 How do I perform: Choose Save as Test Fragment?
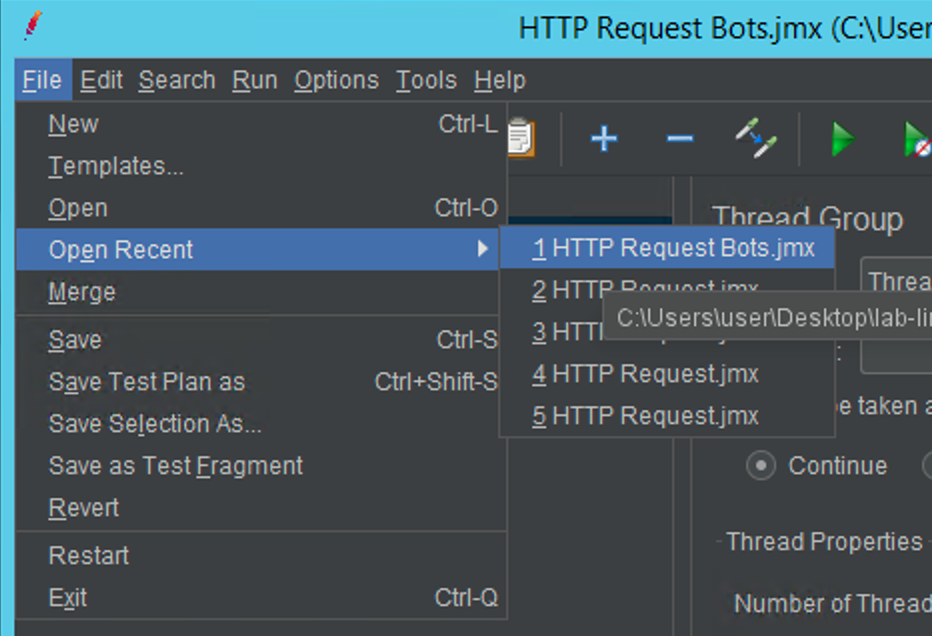(262, 466)
